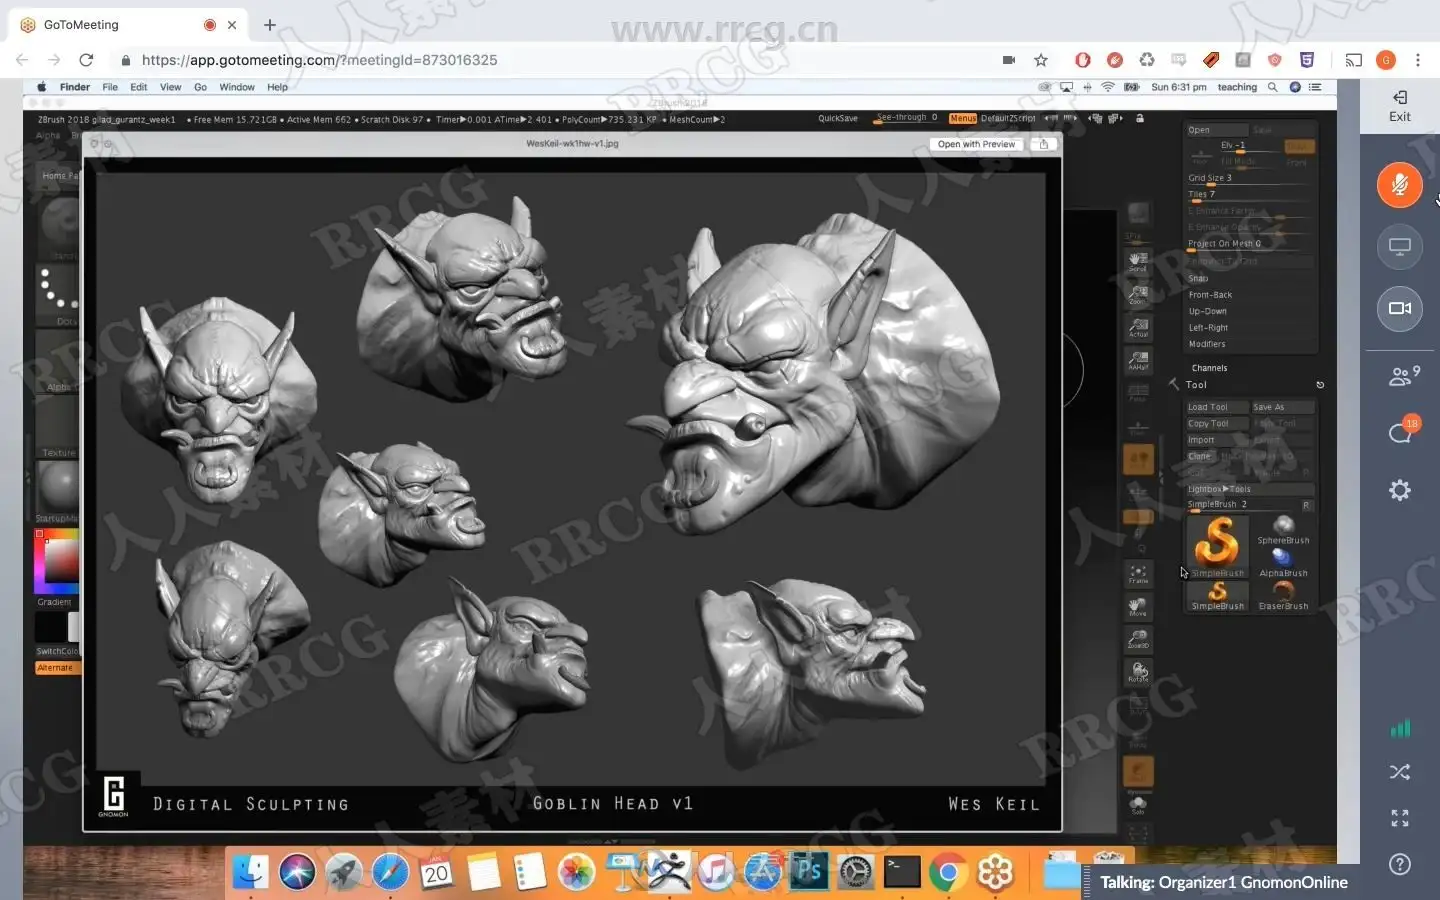This screenshot has width=1440, height=900.
Task: Select the SphereBrush tool
Action: point(1283,531)
